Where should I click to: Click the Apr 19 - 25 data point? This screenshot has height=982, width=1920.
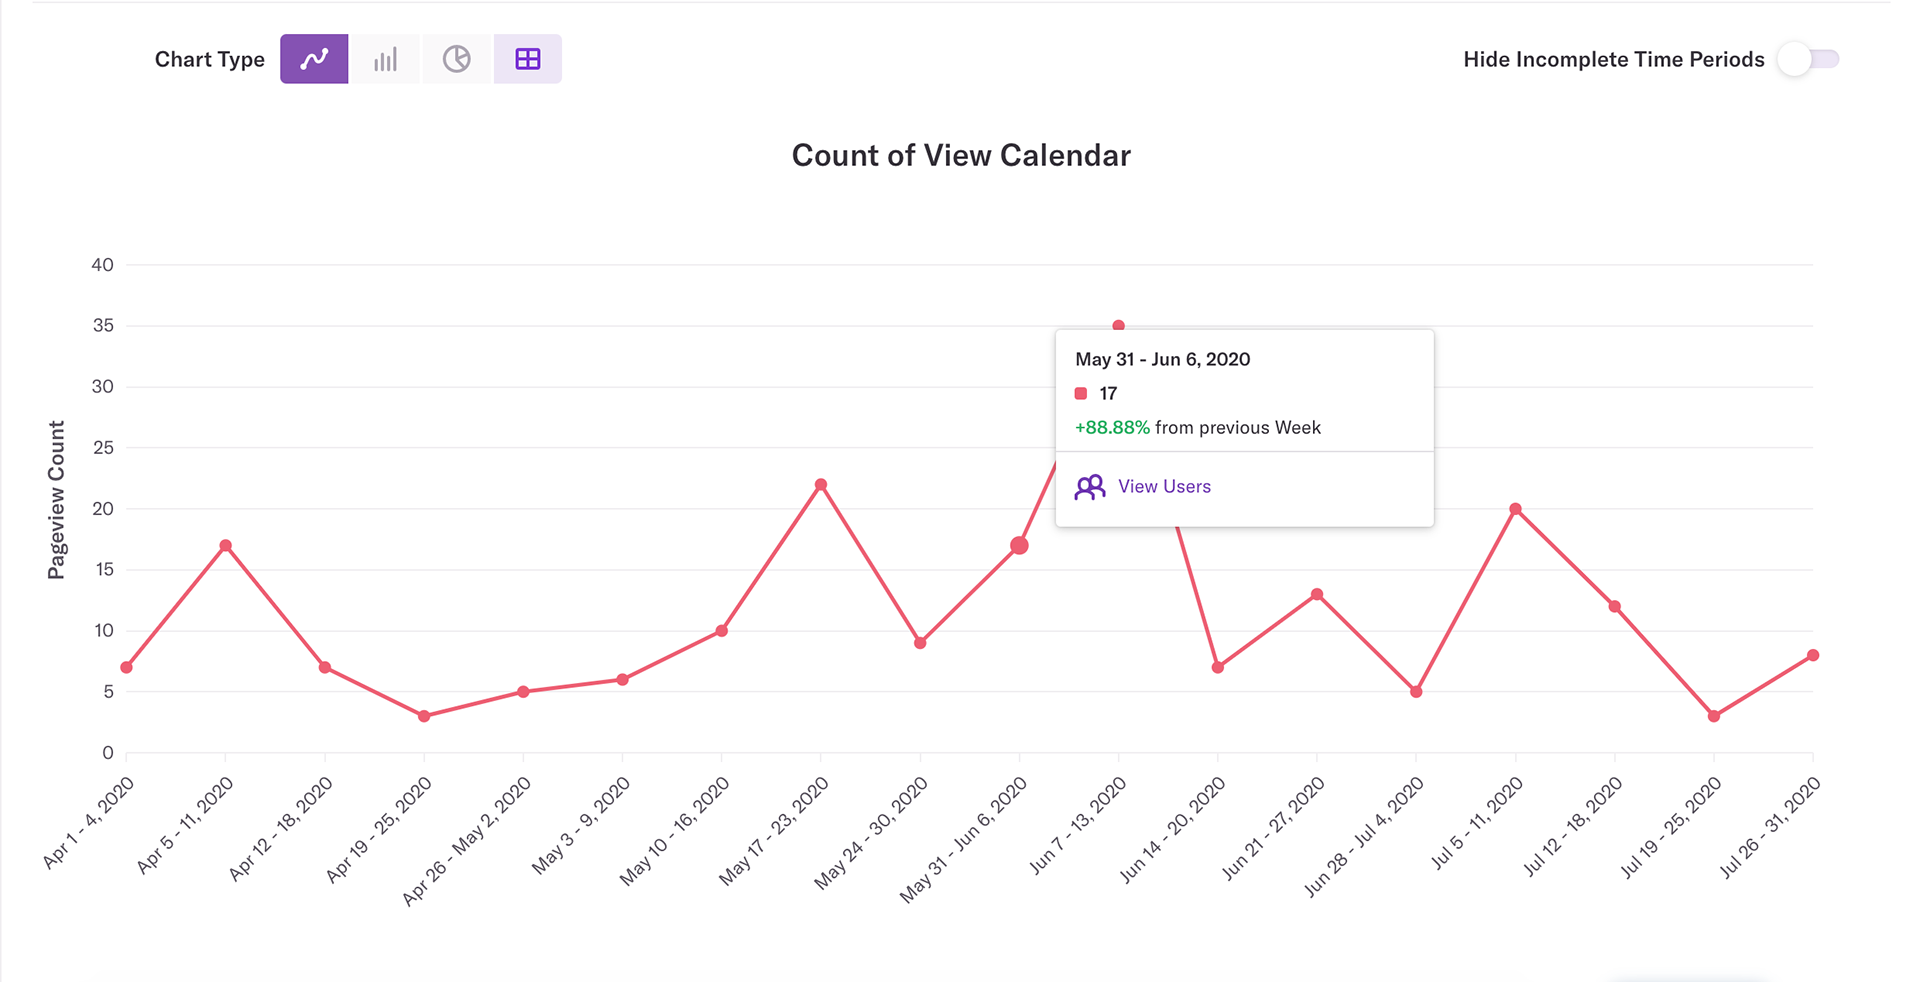tap(424, 717)
